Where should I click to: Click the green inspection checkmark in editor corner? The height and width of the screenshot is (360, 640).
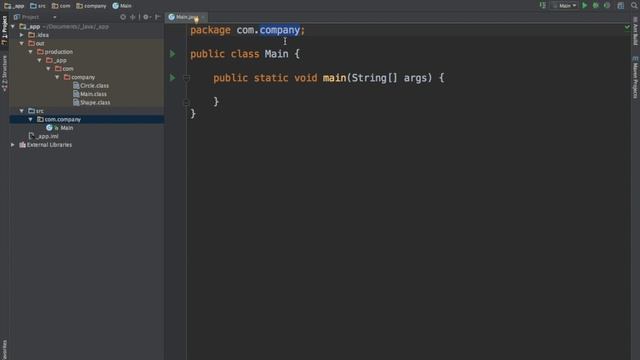point(627,27)
